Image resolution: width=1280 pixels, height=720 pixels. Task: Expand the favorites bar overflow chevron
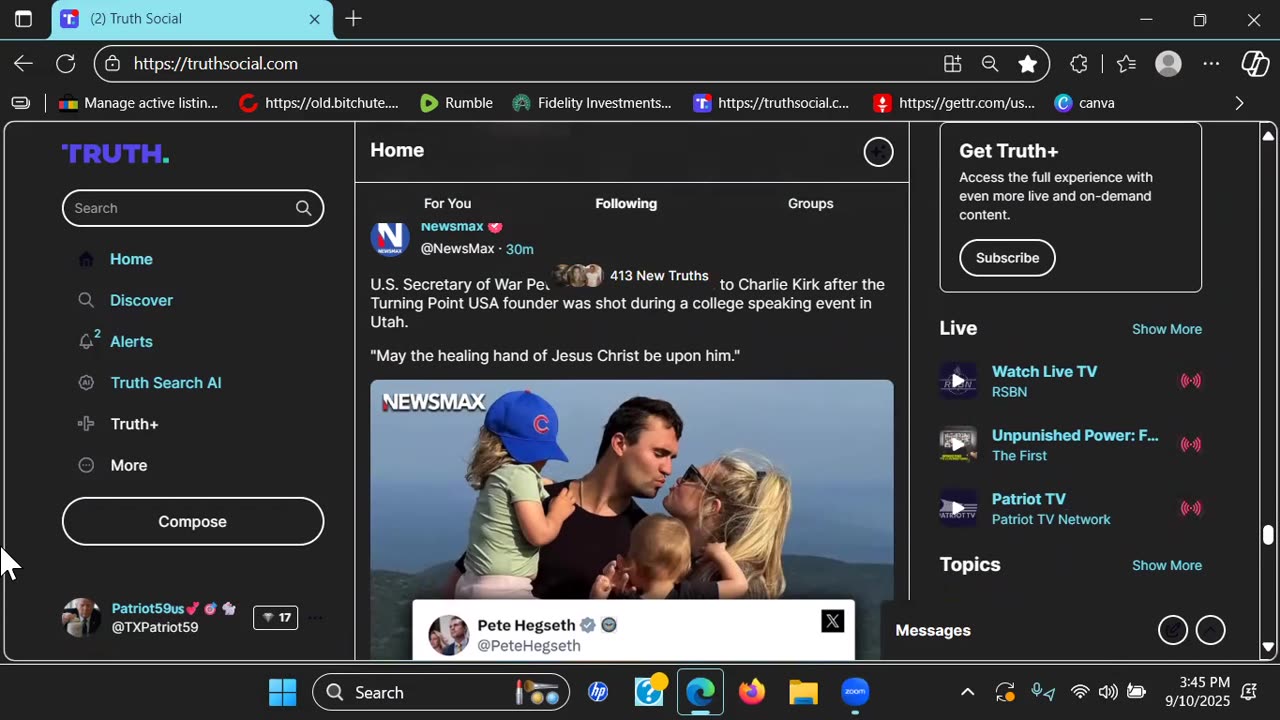pyautogui.click(x=1239, y=103)
